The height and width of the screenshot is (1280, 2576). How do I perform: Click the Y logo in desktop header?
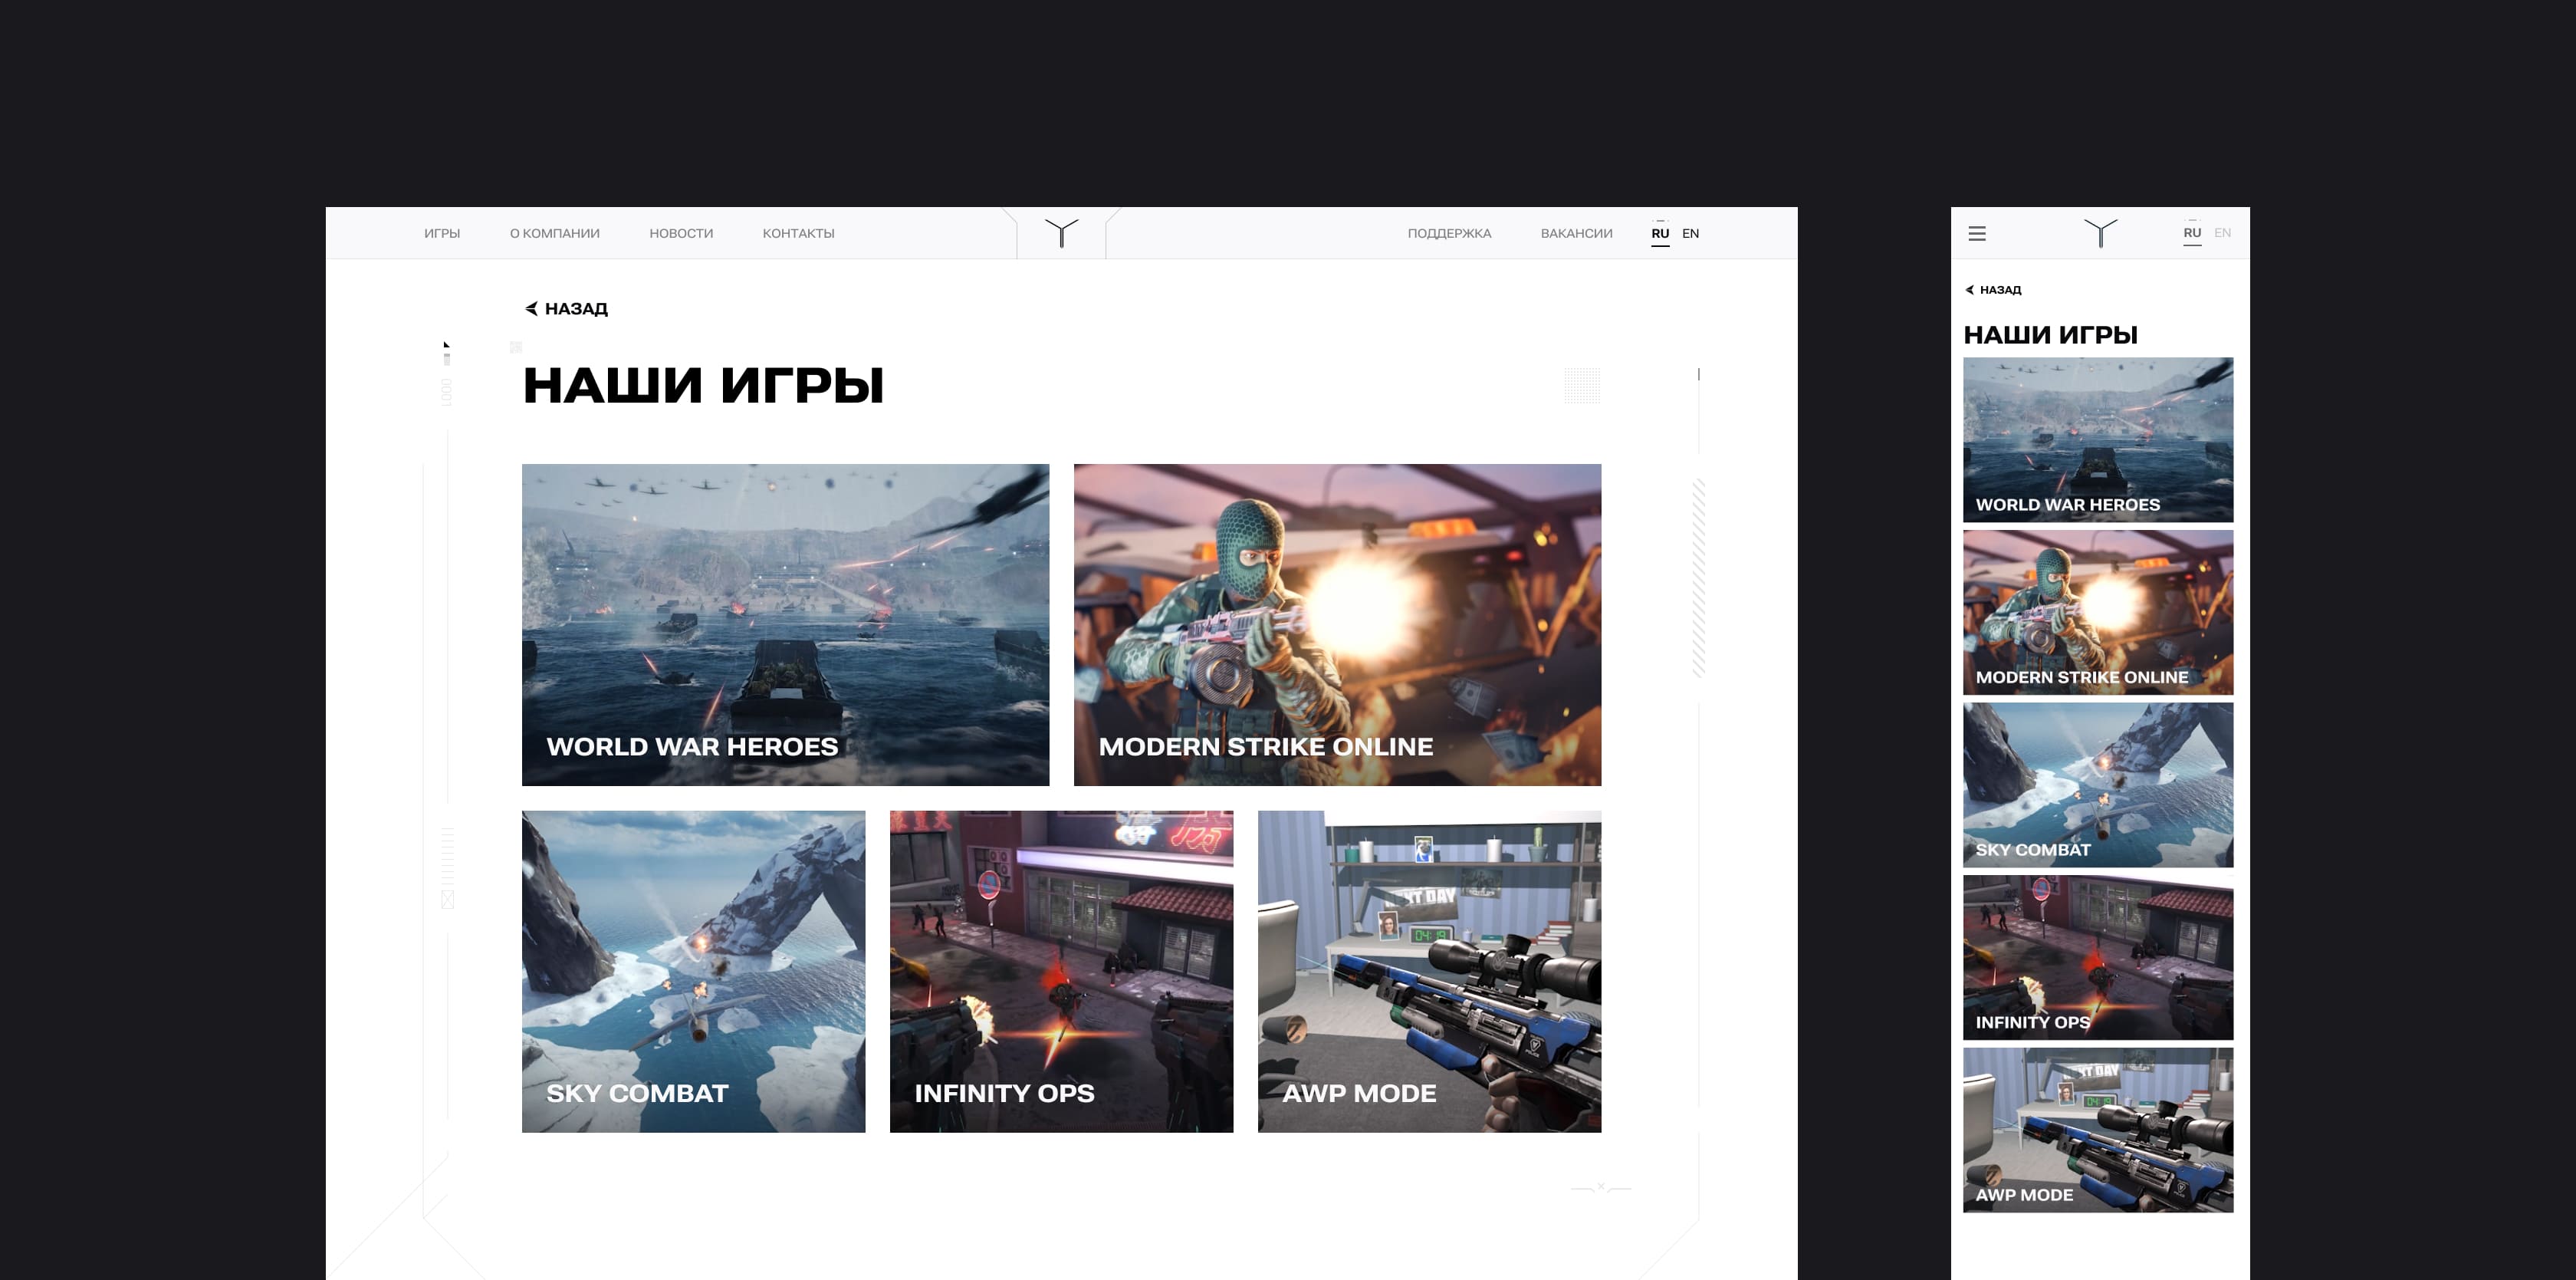coord(1061,233)
